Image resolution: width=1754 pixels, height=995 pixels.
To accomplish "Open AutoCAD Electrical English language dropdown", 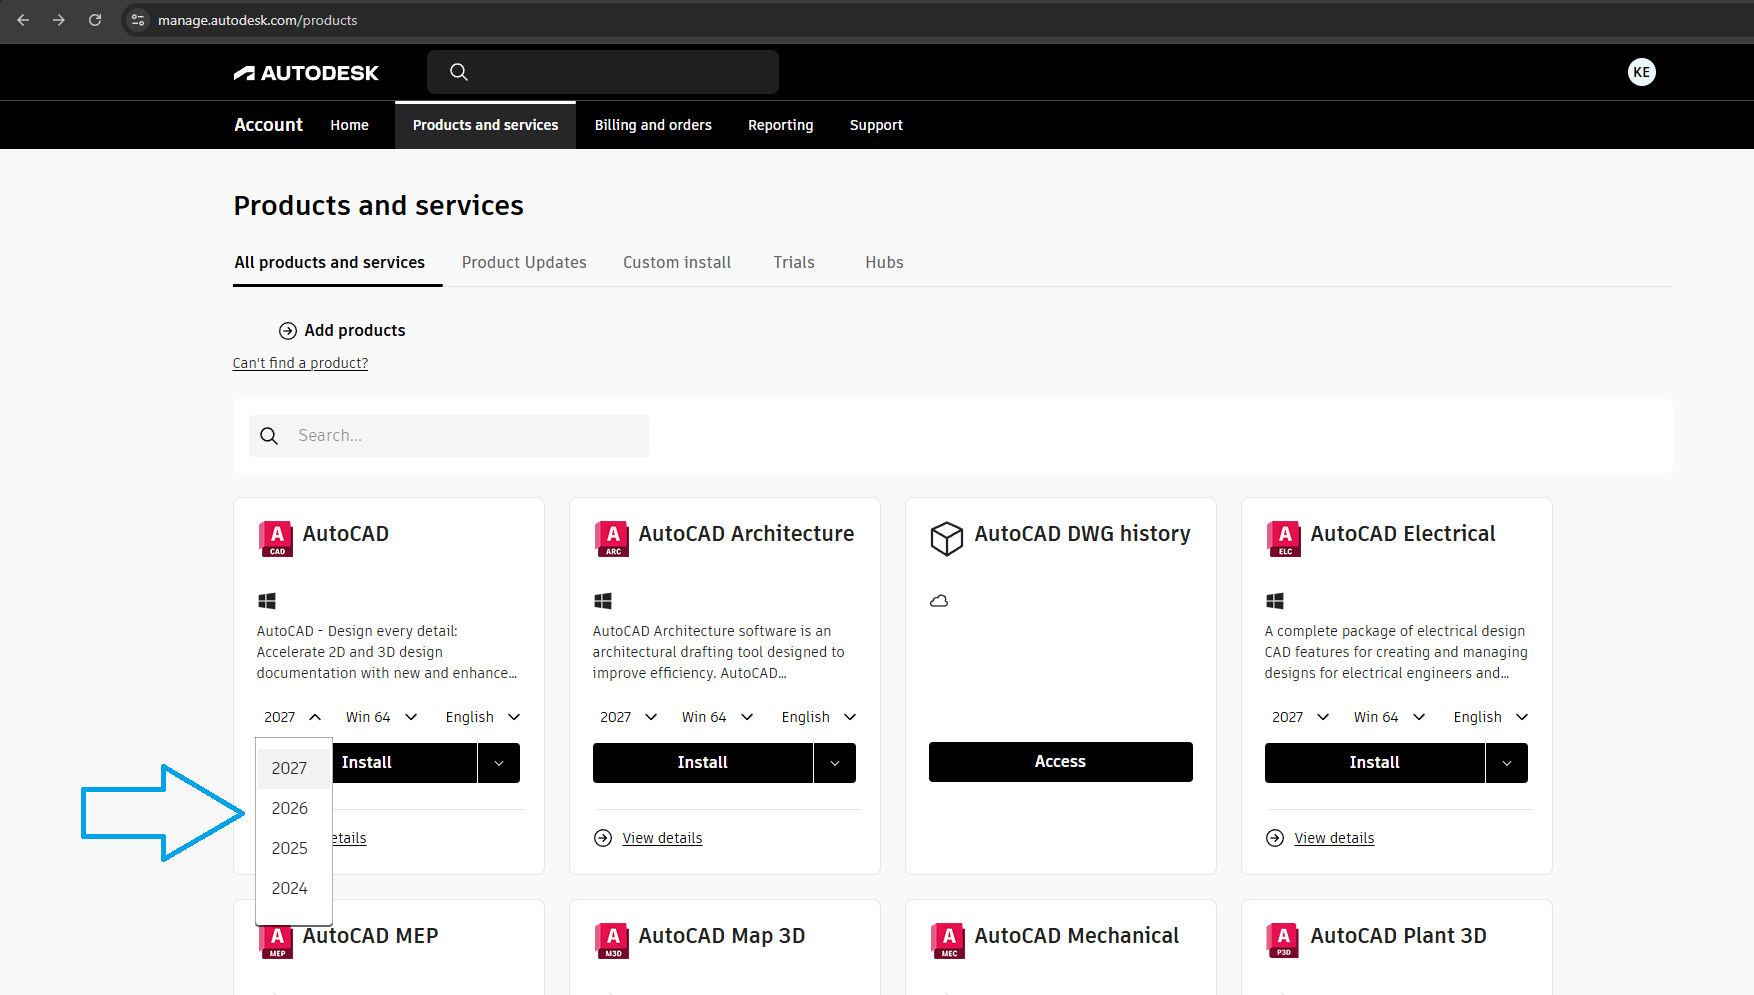I will pyautogui.click(x=1491, y=717).
